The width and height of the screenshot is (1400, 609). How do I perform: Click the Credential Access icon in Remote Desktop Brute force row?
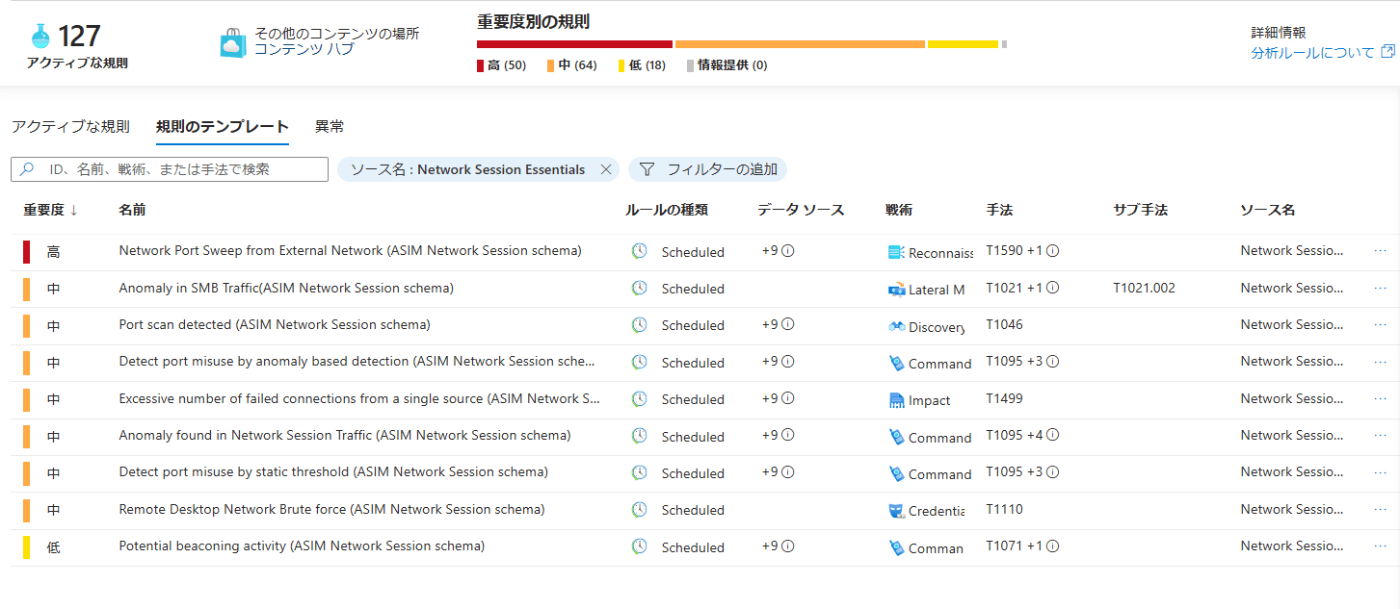pyautogui.click(x=896, y=511)
